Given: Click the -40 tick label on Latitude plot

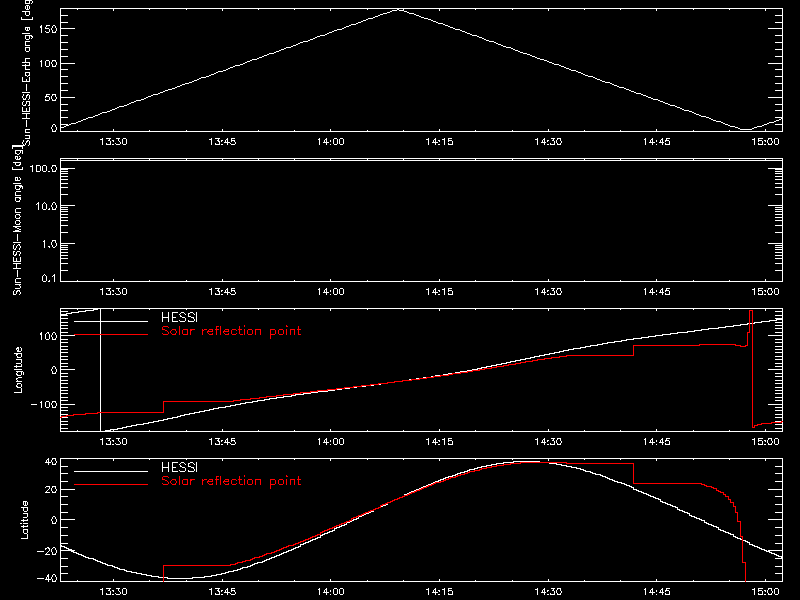Looking at the screenshot, I should click(47, 578).
